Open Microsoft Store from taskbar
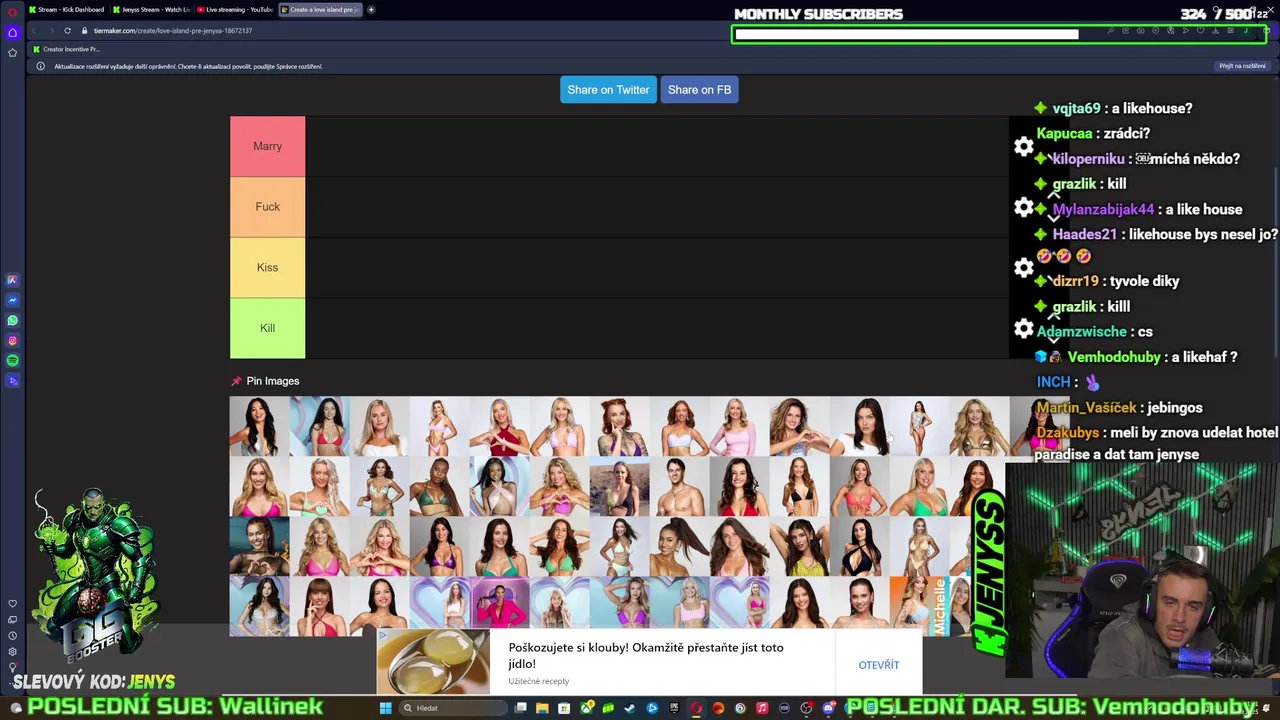The width and height of the screenshot is (1280, 720). (564, 708)
